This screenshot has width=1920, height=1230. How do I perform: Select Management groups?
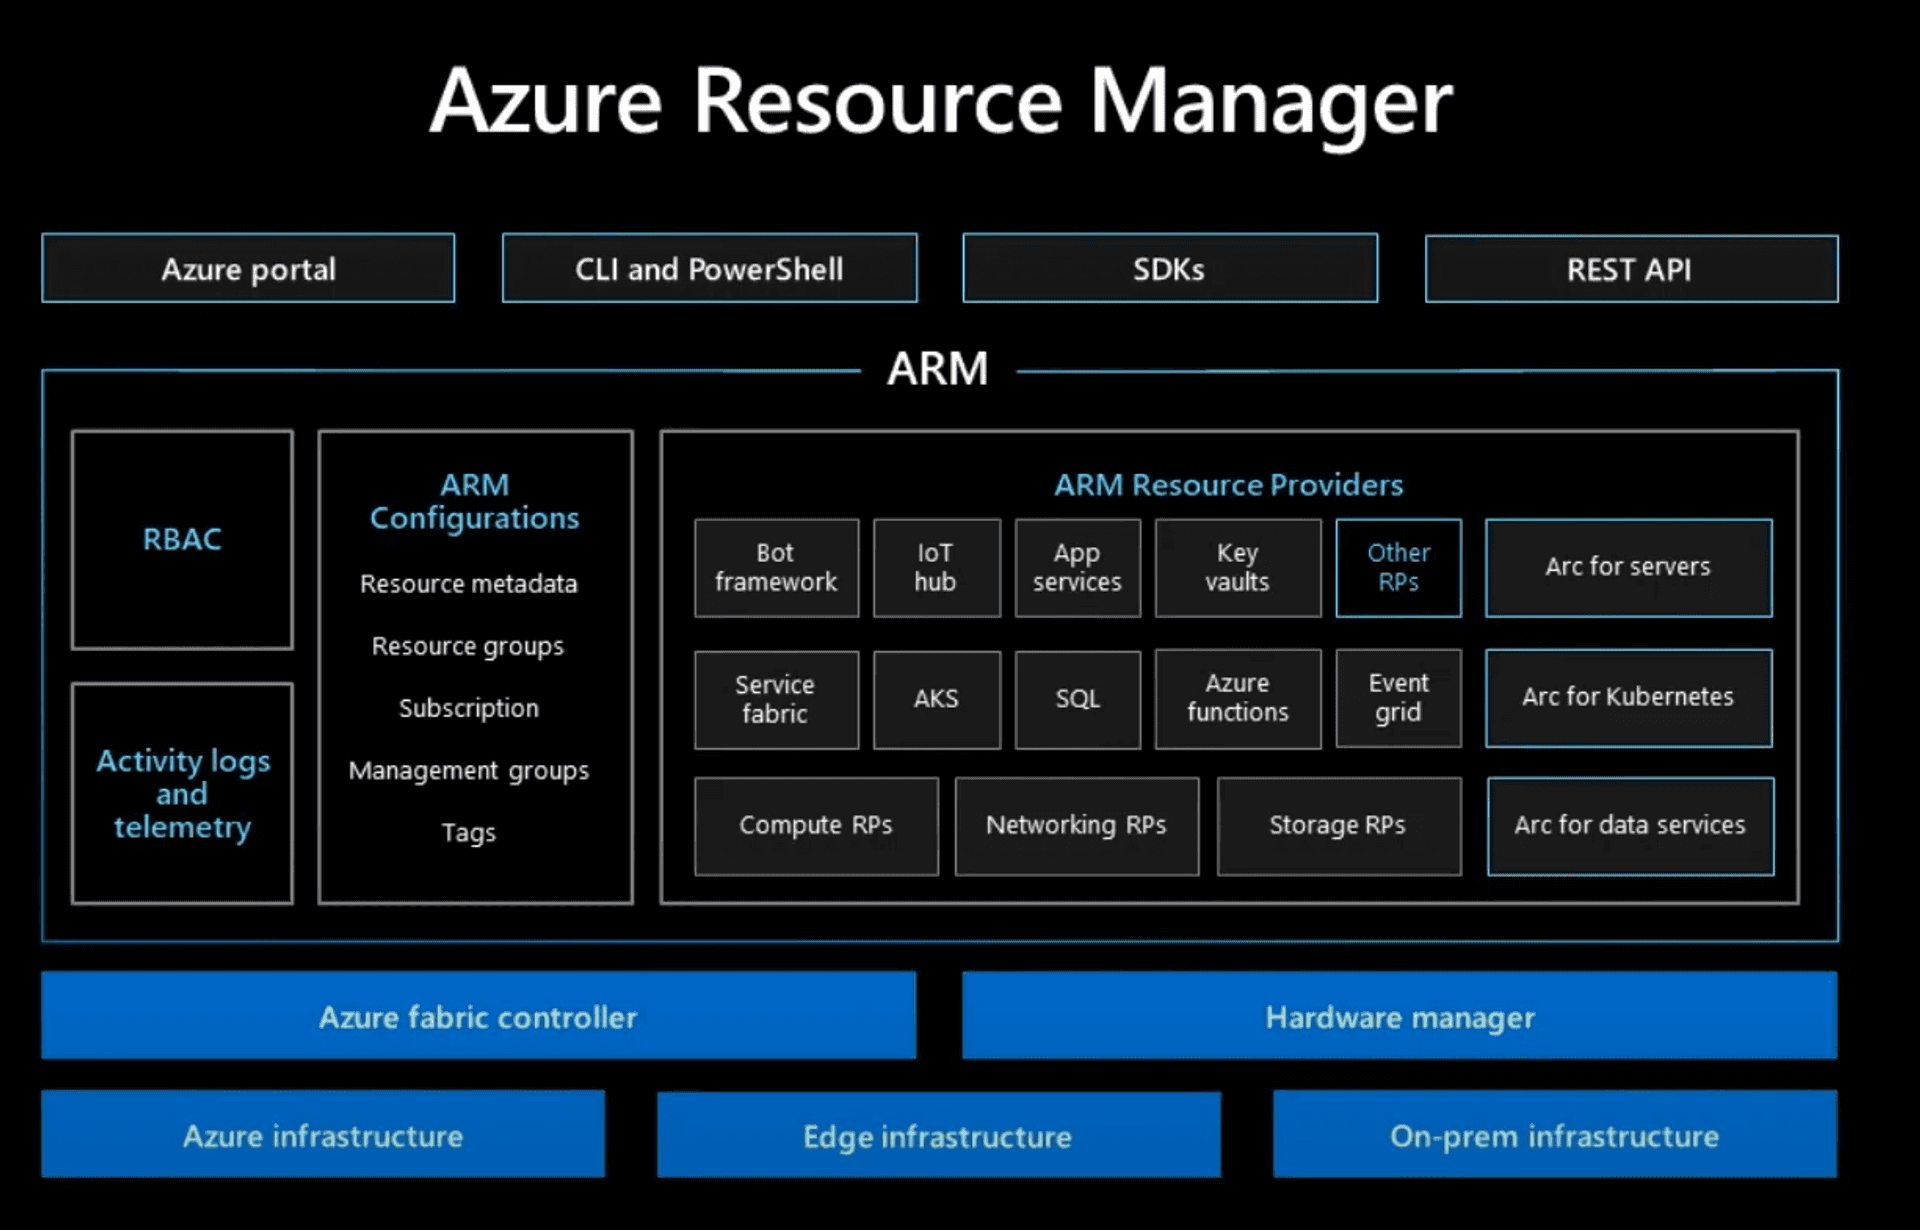click(x=468, y=770)
